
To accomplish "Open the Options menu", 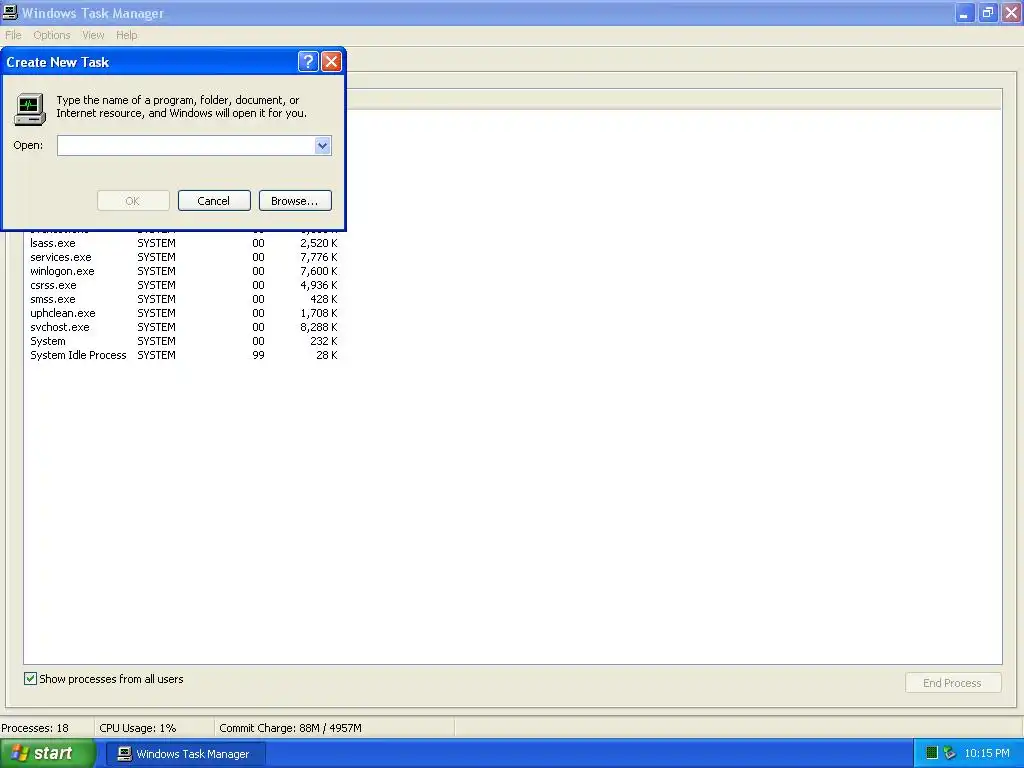I will coord(52,35).
